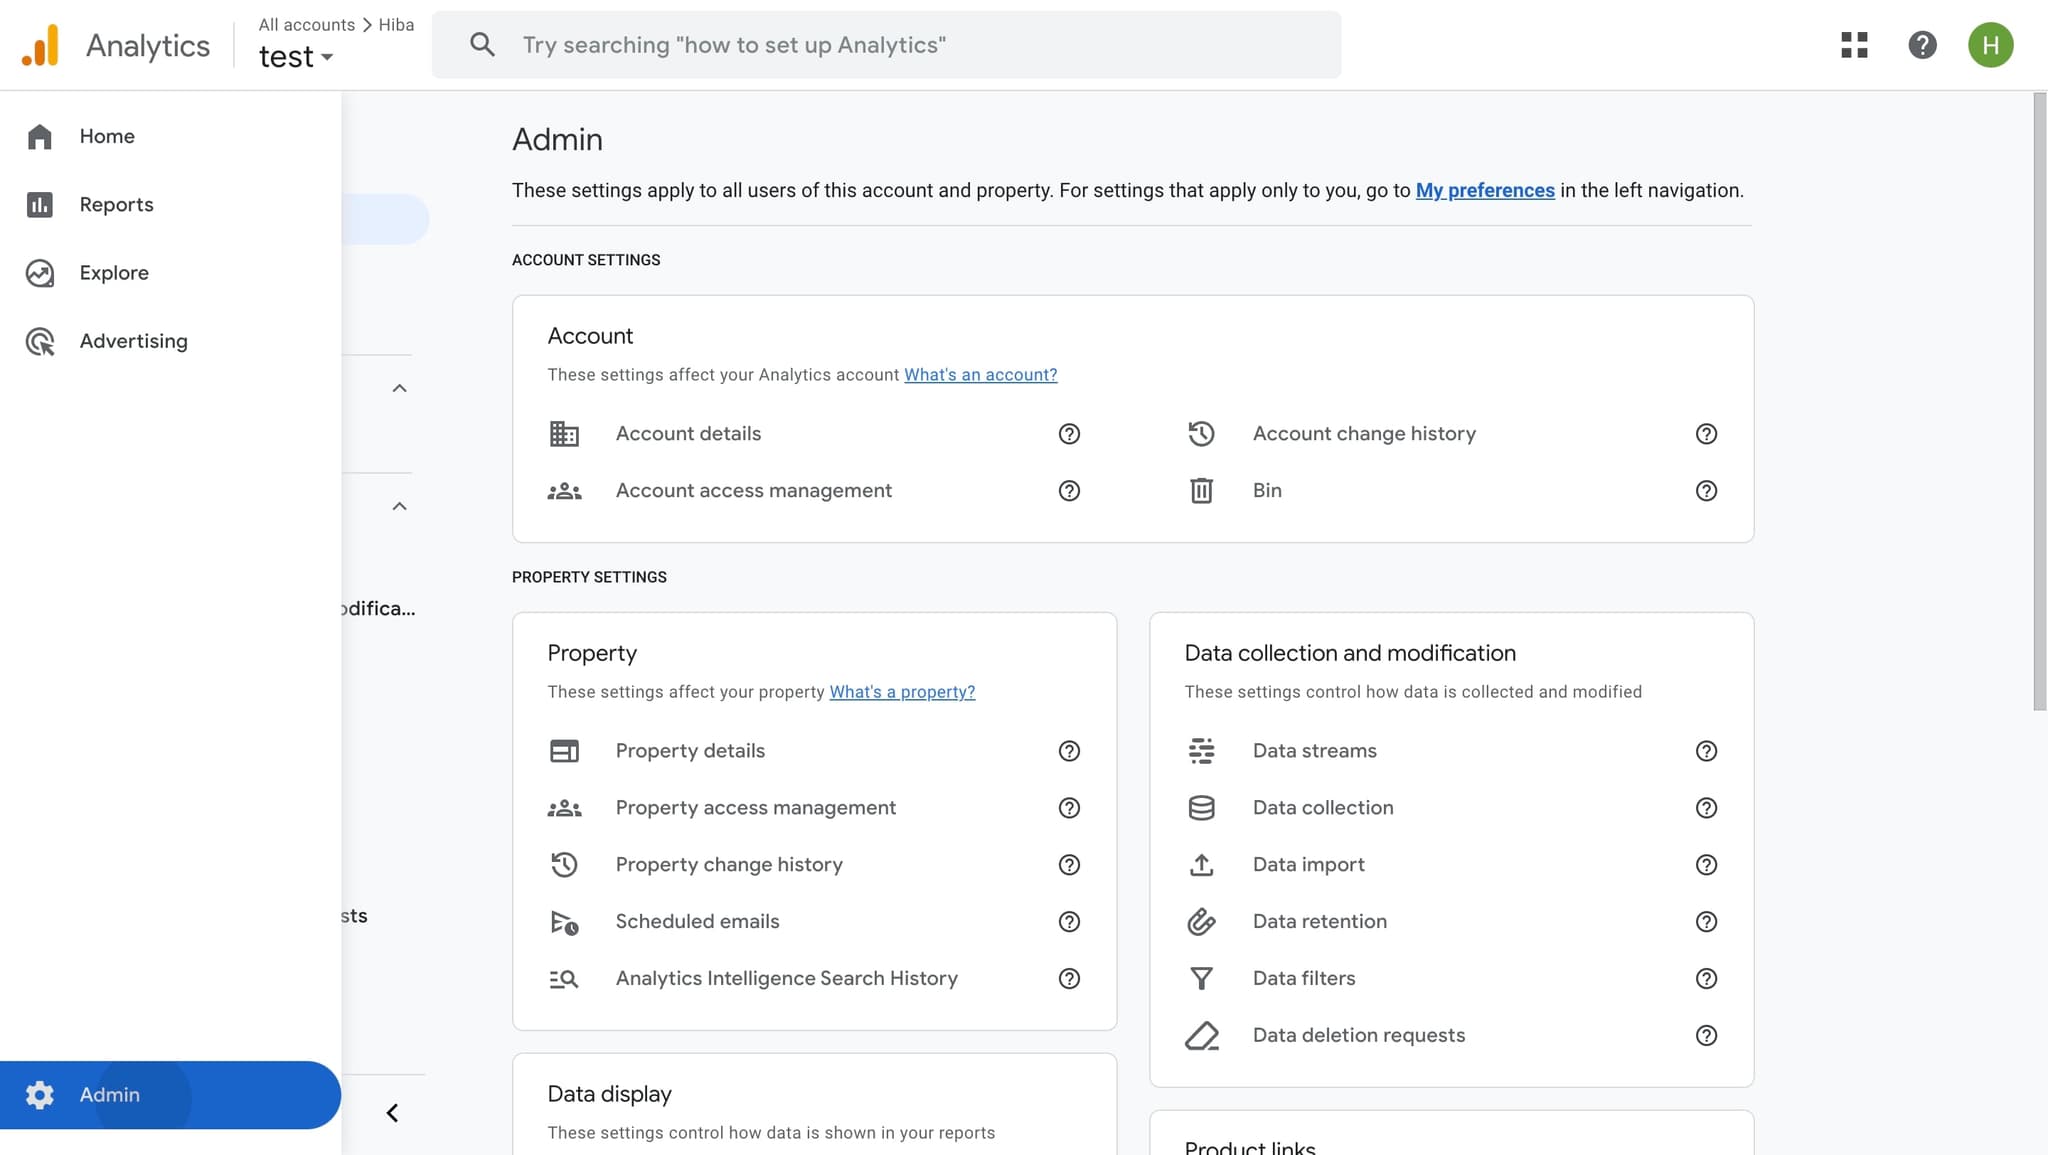Open Data filters configuration
This screenshot has height=1155, width=2048.
[x=1303, y=978]
